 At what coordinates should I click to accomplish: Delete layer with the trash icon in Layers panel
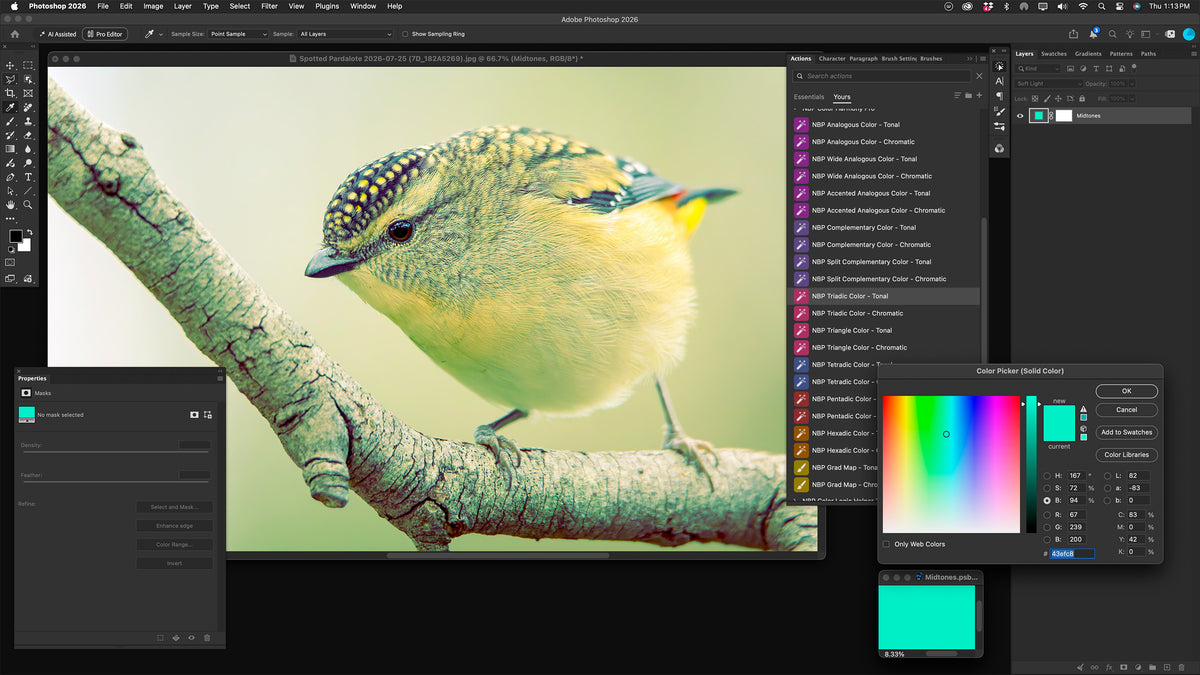(1181, 667)
